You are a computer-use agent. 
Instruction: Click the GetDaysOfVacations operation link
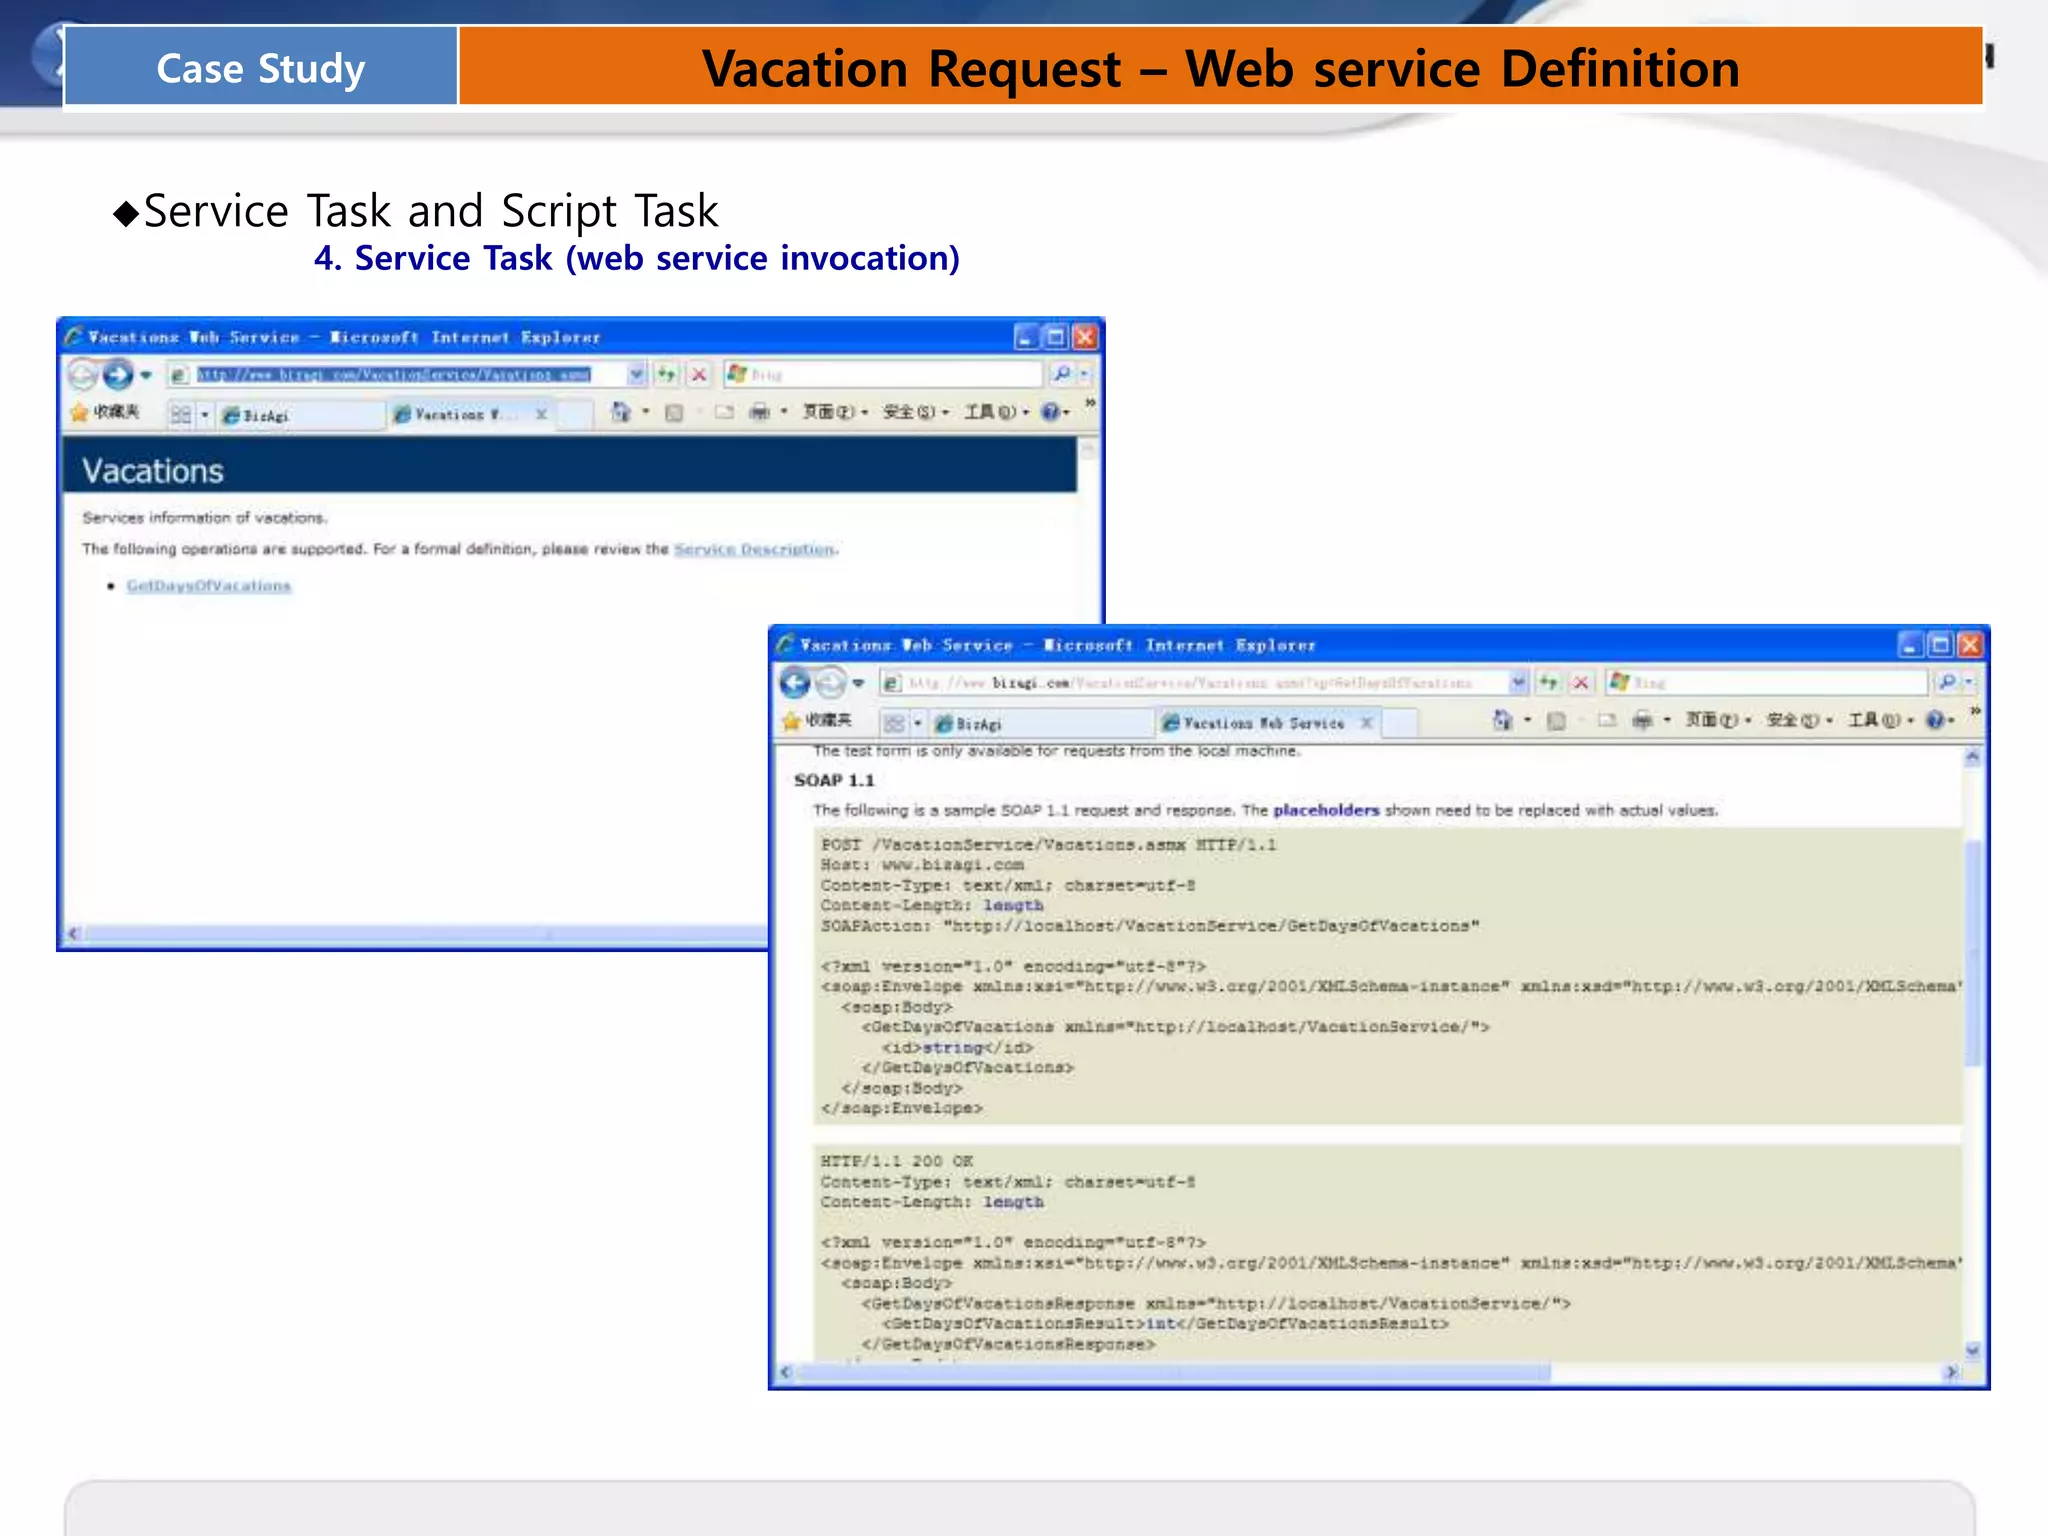click(208, 586)
